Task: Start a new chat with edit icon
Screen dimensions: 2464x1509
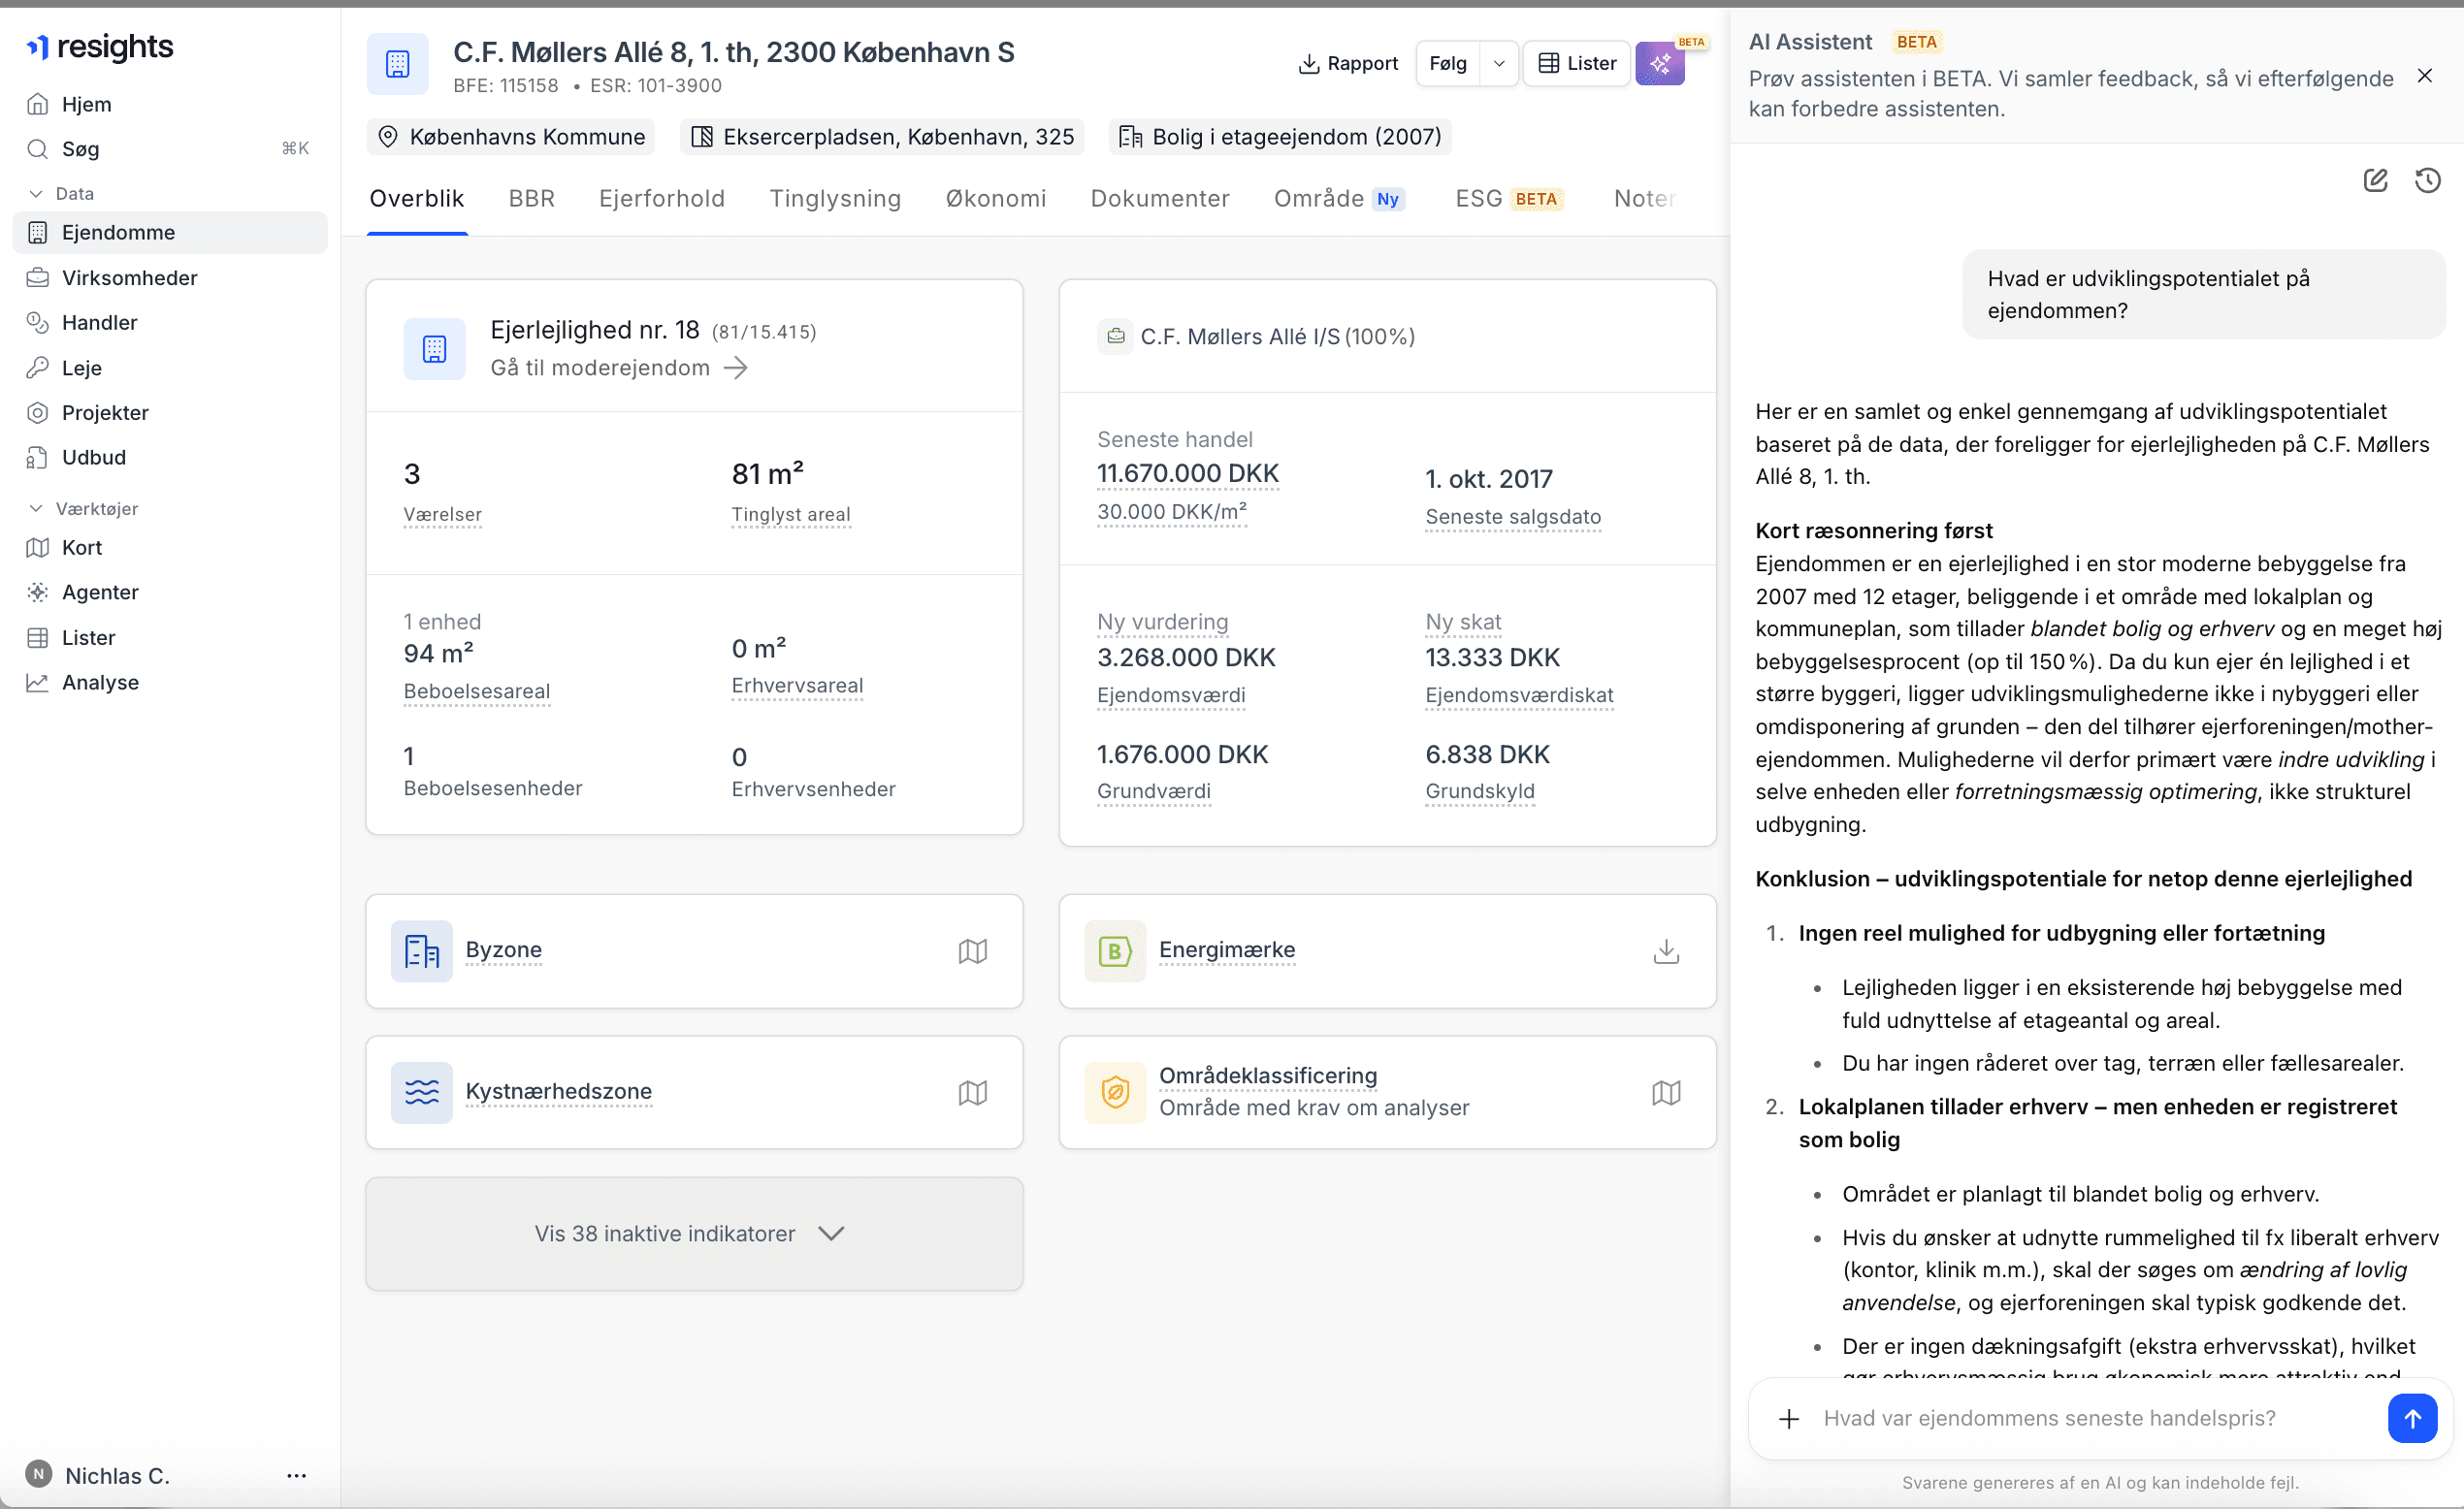Action: pos(2375,180)
